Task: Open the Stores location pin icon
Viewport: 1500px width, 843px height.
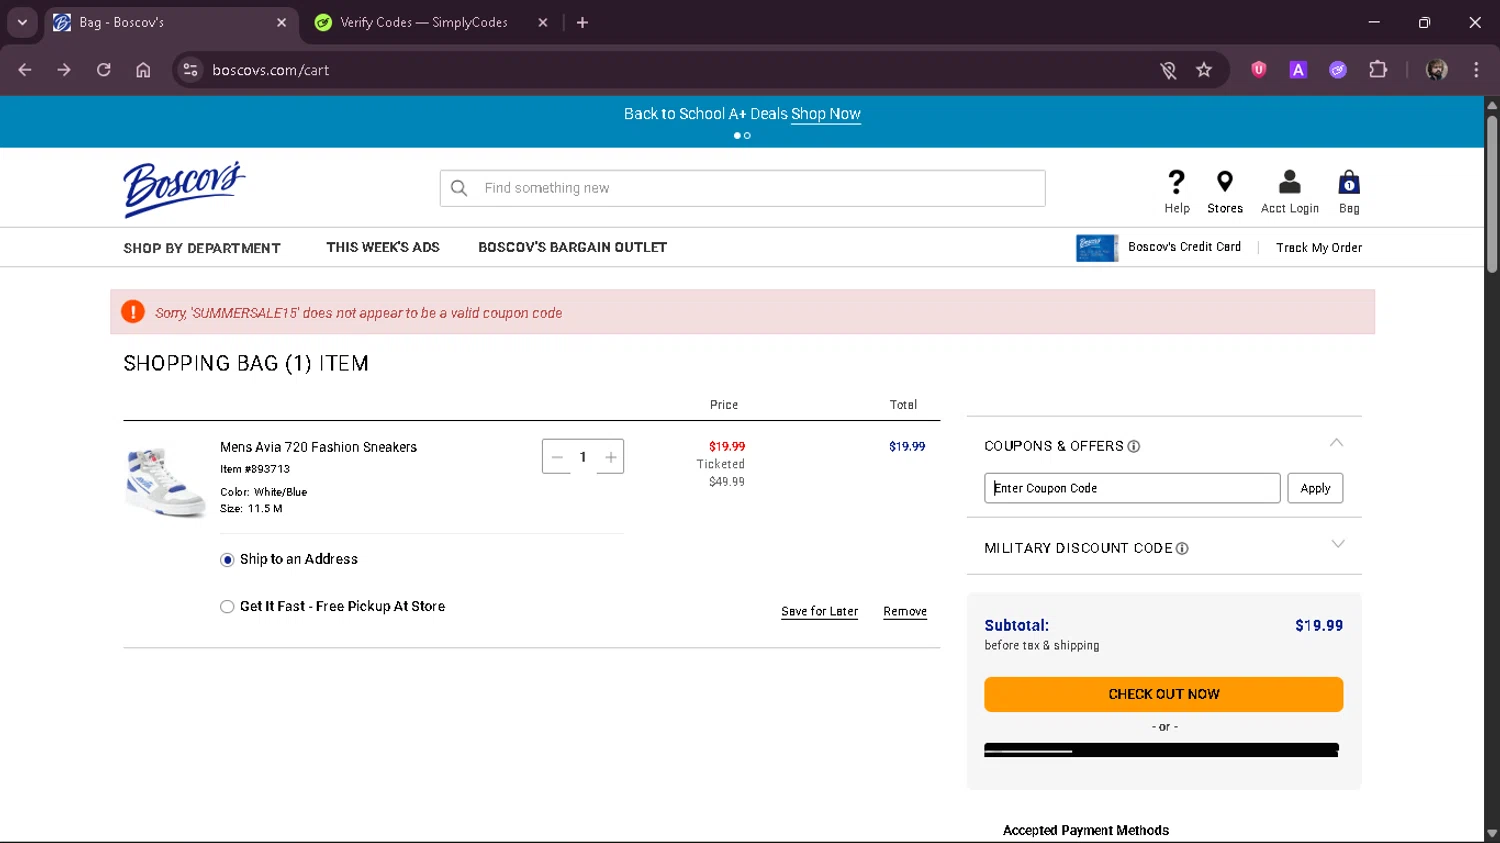Action: pos(1224,182)
